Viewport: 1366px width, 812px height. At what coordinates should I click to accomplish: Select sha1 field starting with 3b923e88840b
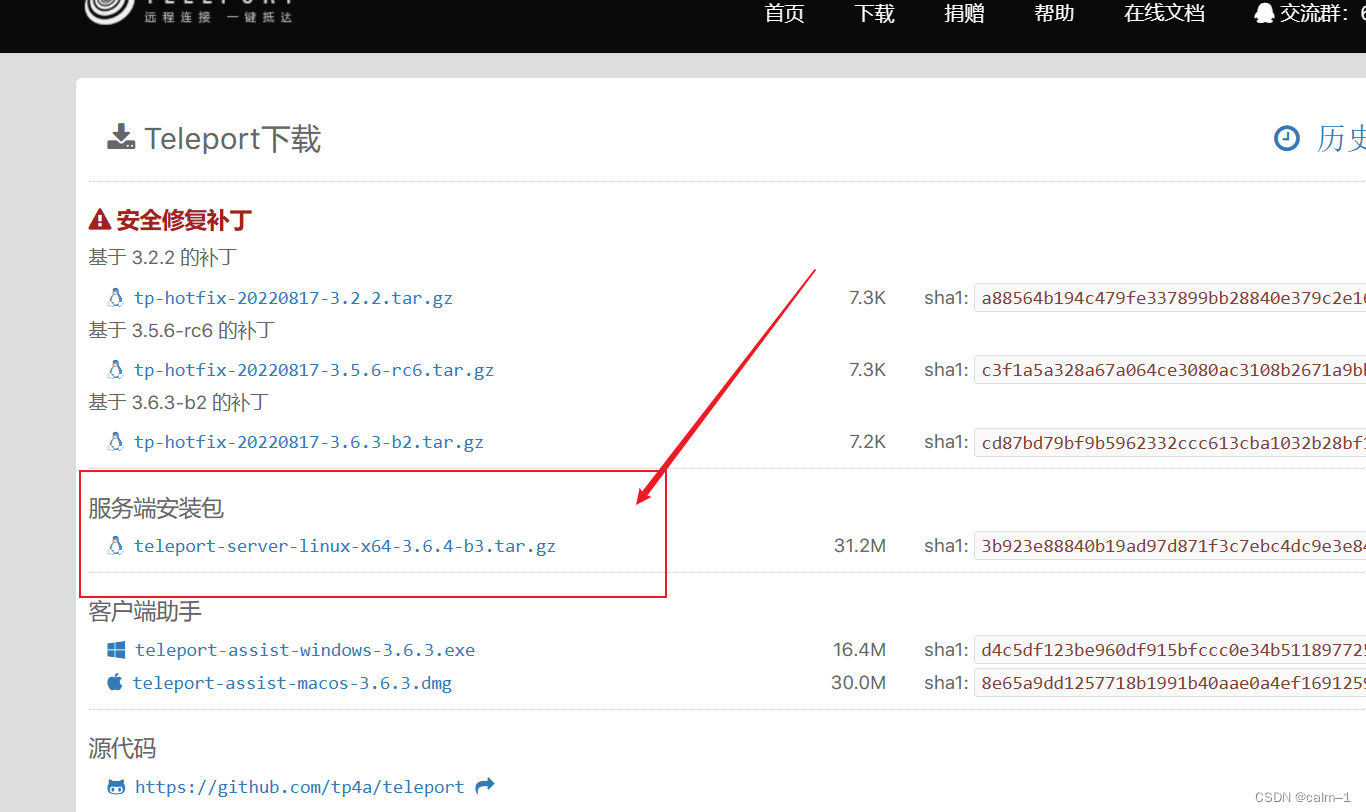click(1170, 545)
